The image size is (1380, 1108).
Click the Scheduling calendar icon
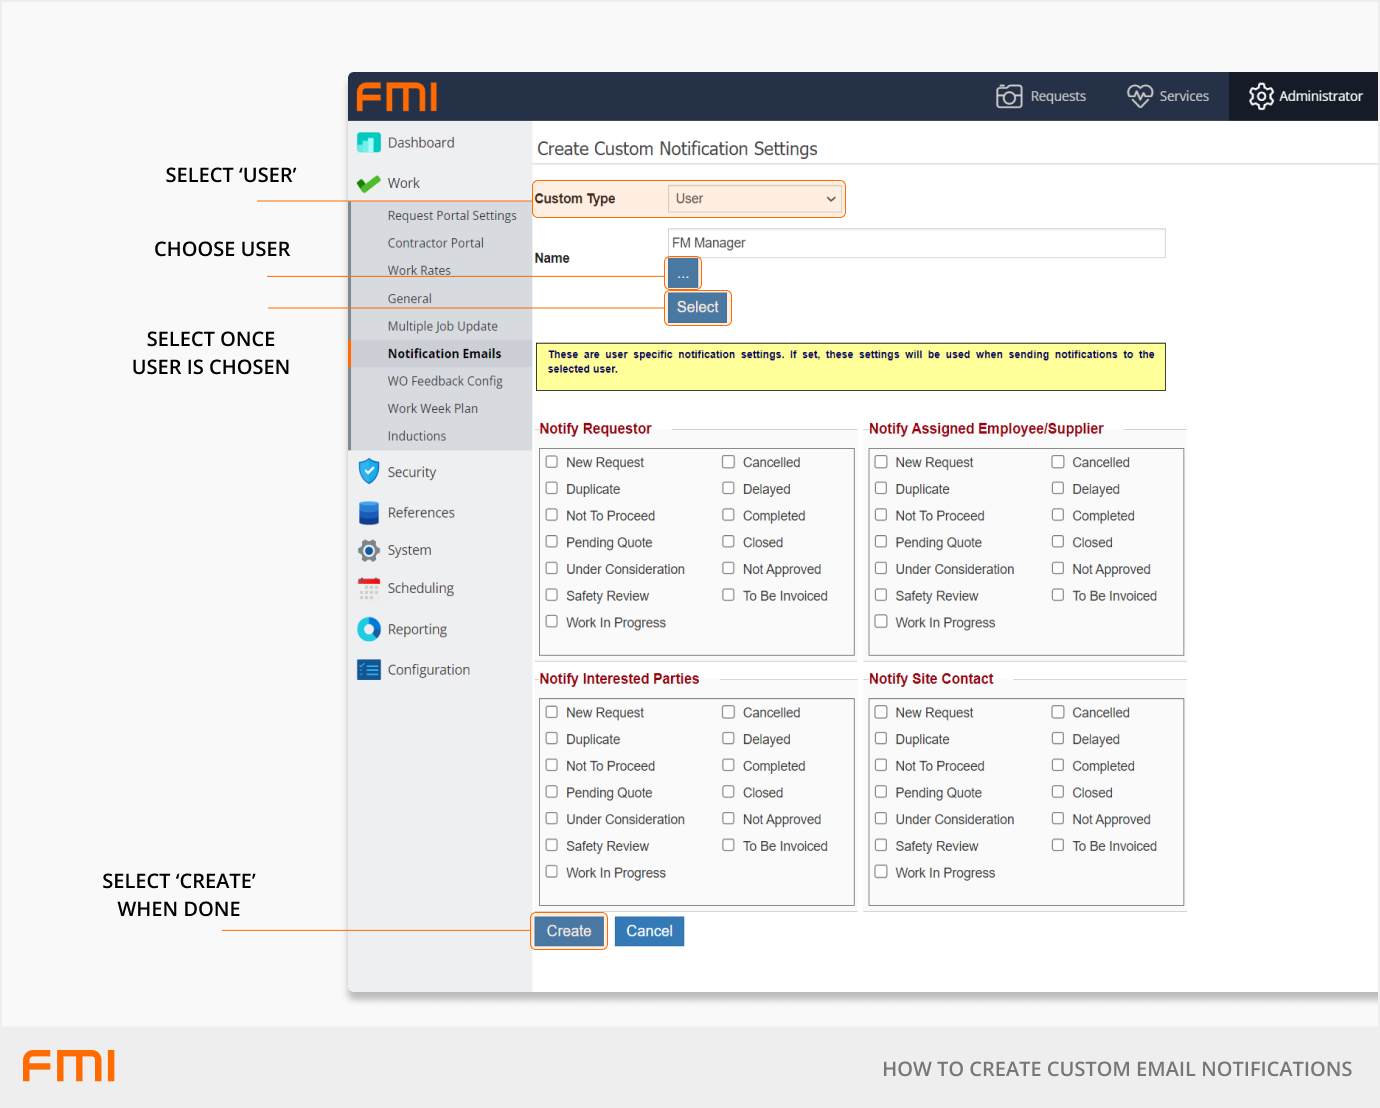[x=369, y=588]
